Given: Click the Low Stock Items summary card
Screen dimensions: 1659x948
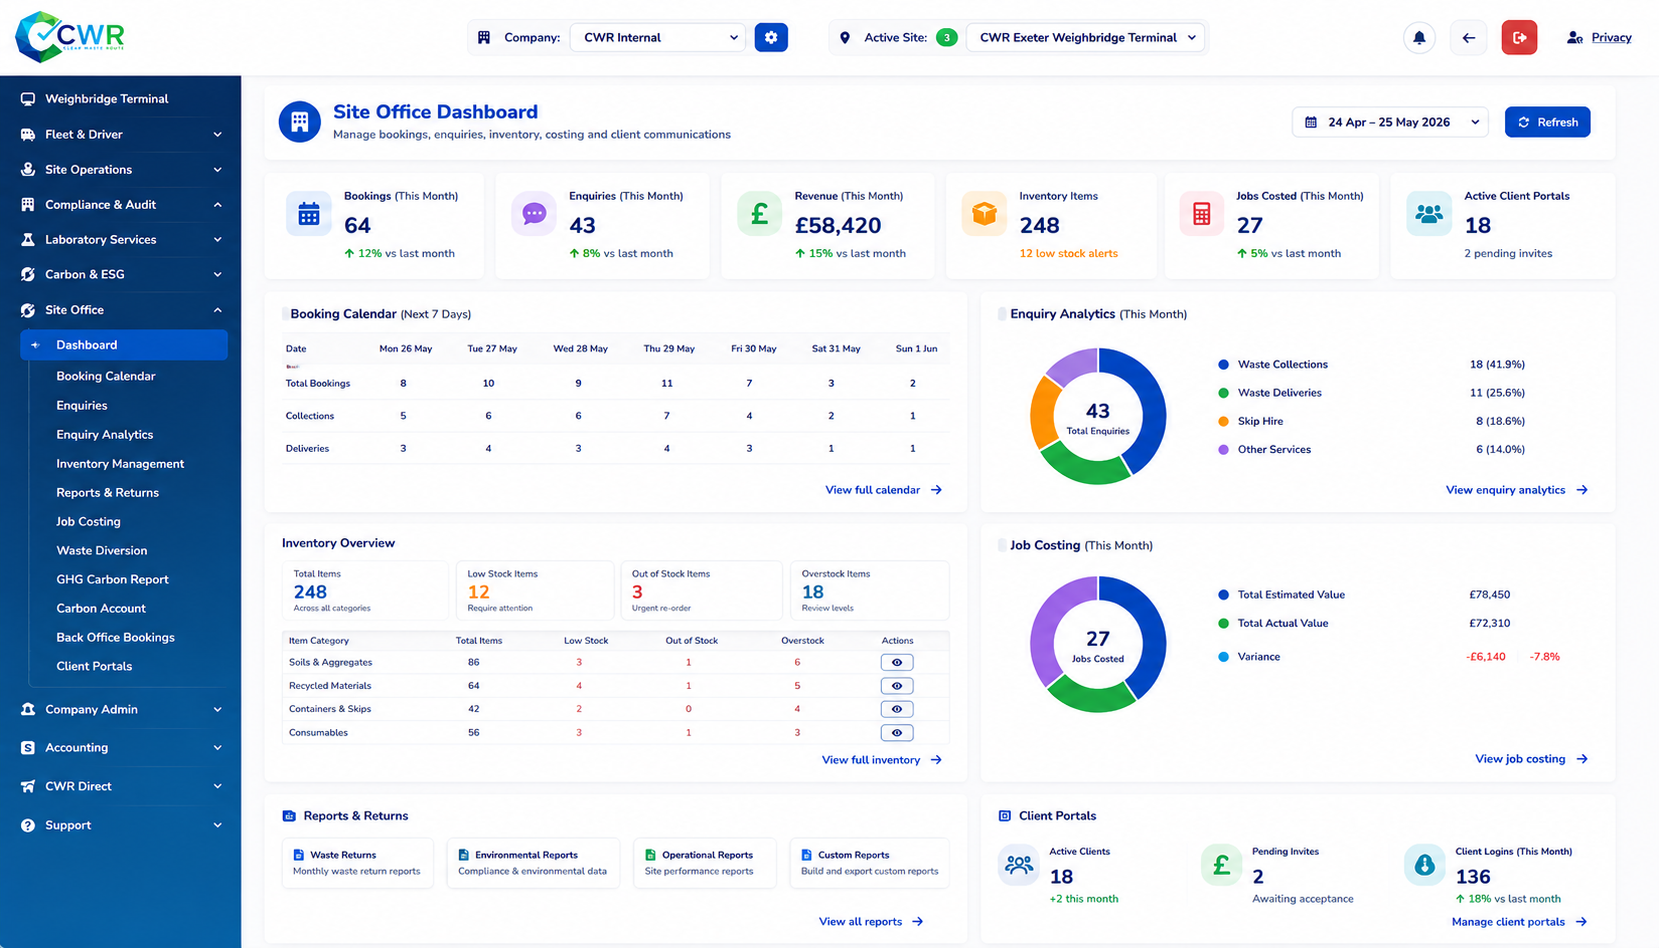Looking at the screenshot, I should tap(535, 592).
